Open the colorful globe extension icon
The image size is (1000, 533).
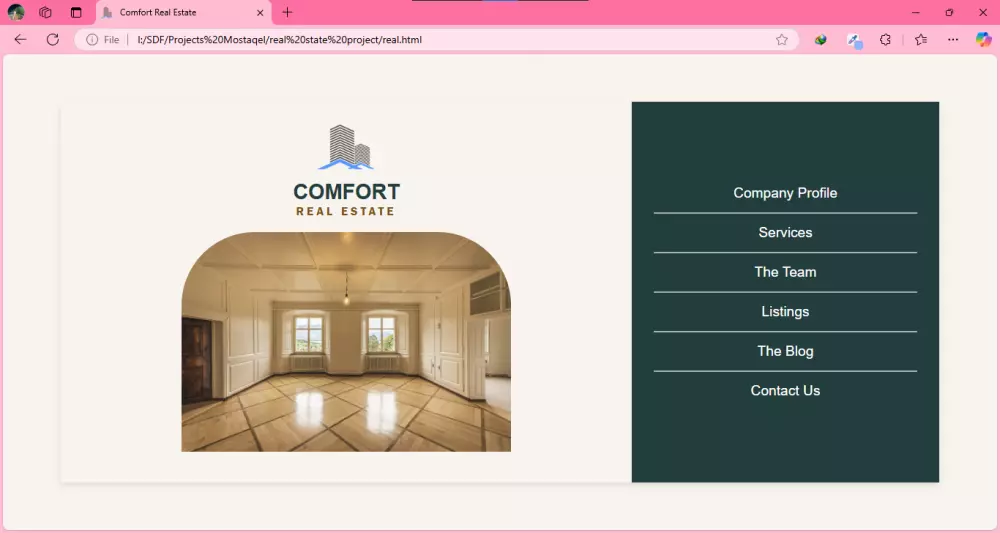pyautogui.click(x=821, y=40)
